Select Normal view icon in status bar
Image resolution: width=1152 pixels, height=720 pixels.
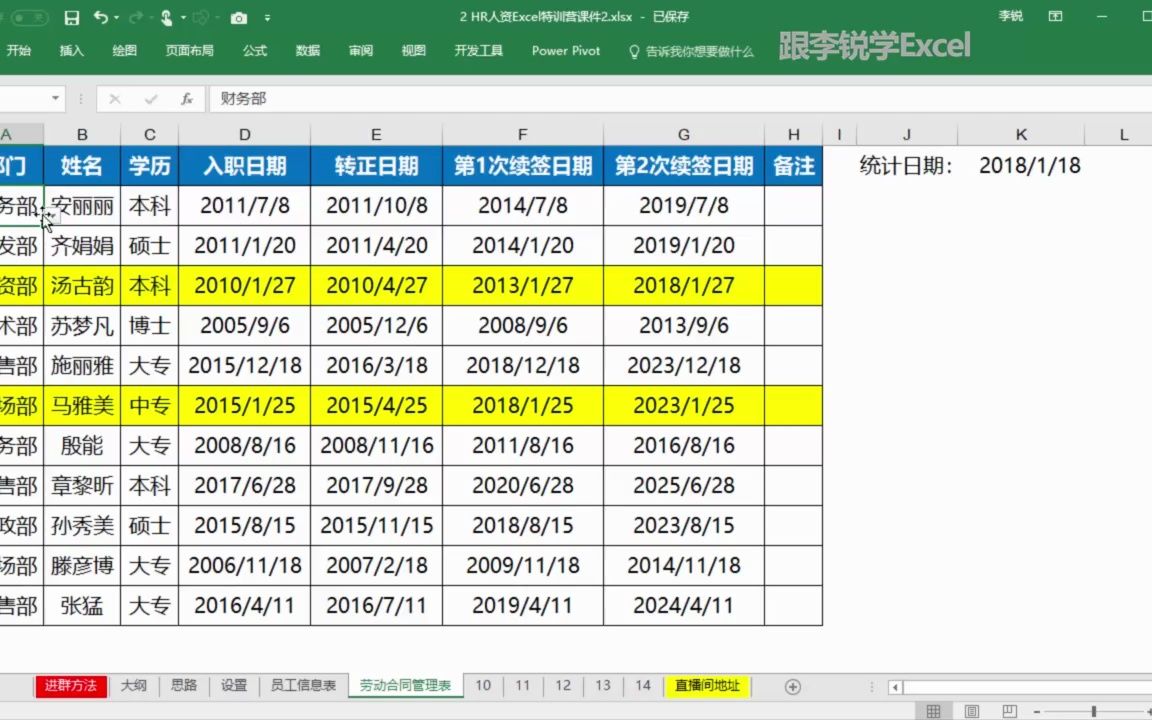point(932,710)
